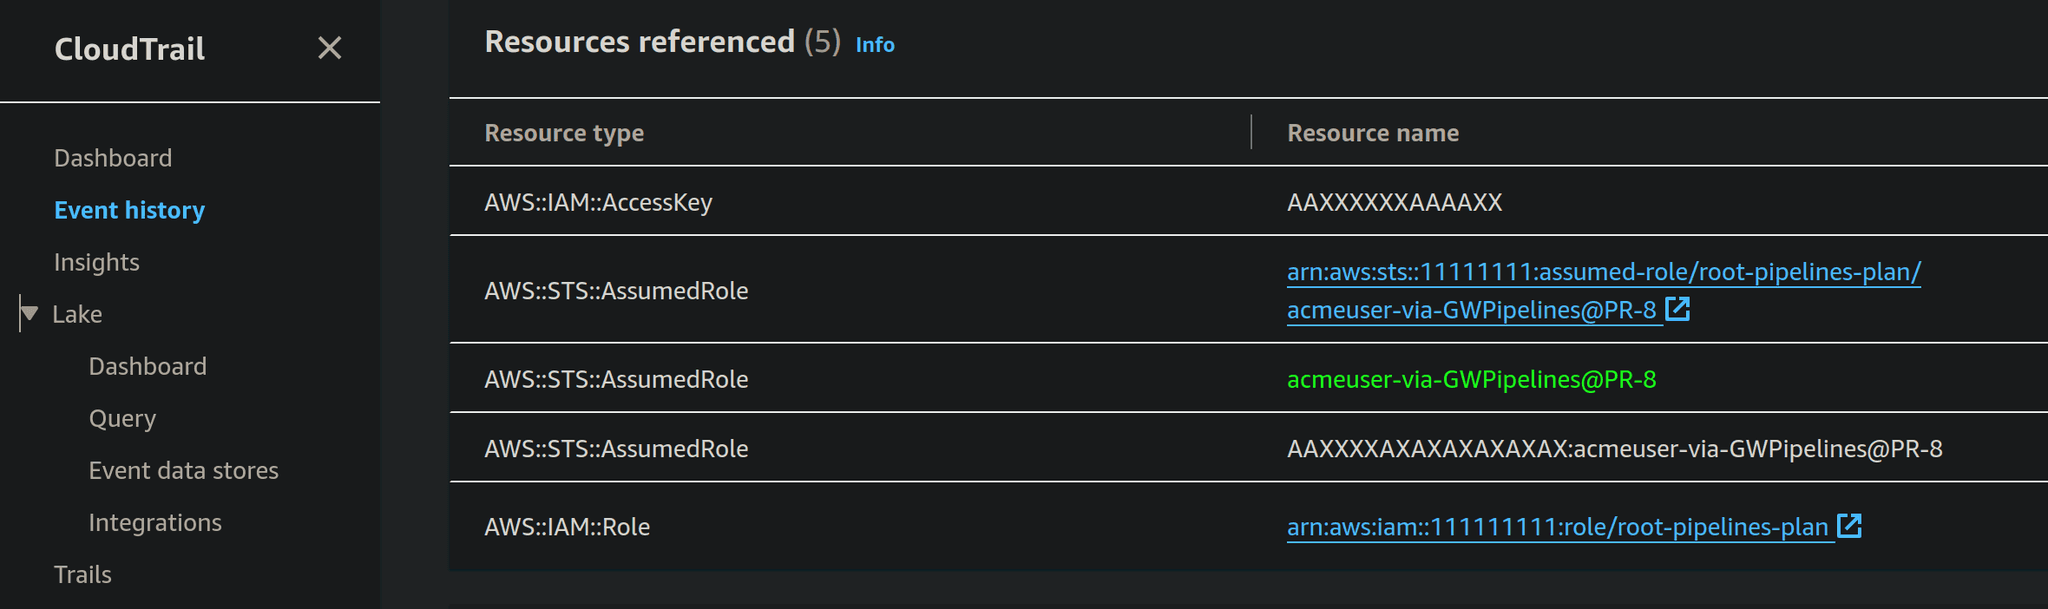
Task: Open external link icon for root-pipelines-plan role
Action: [x=1849, y=526]
